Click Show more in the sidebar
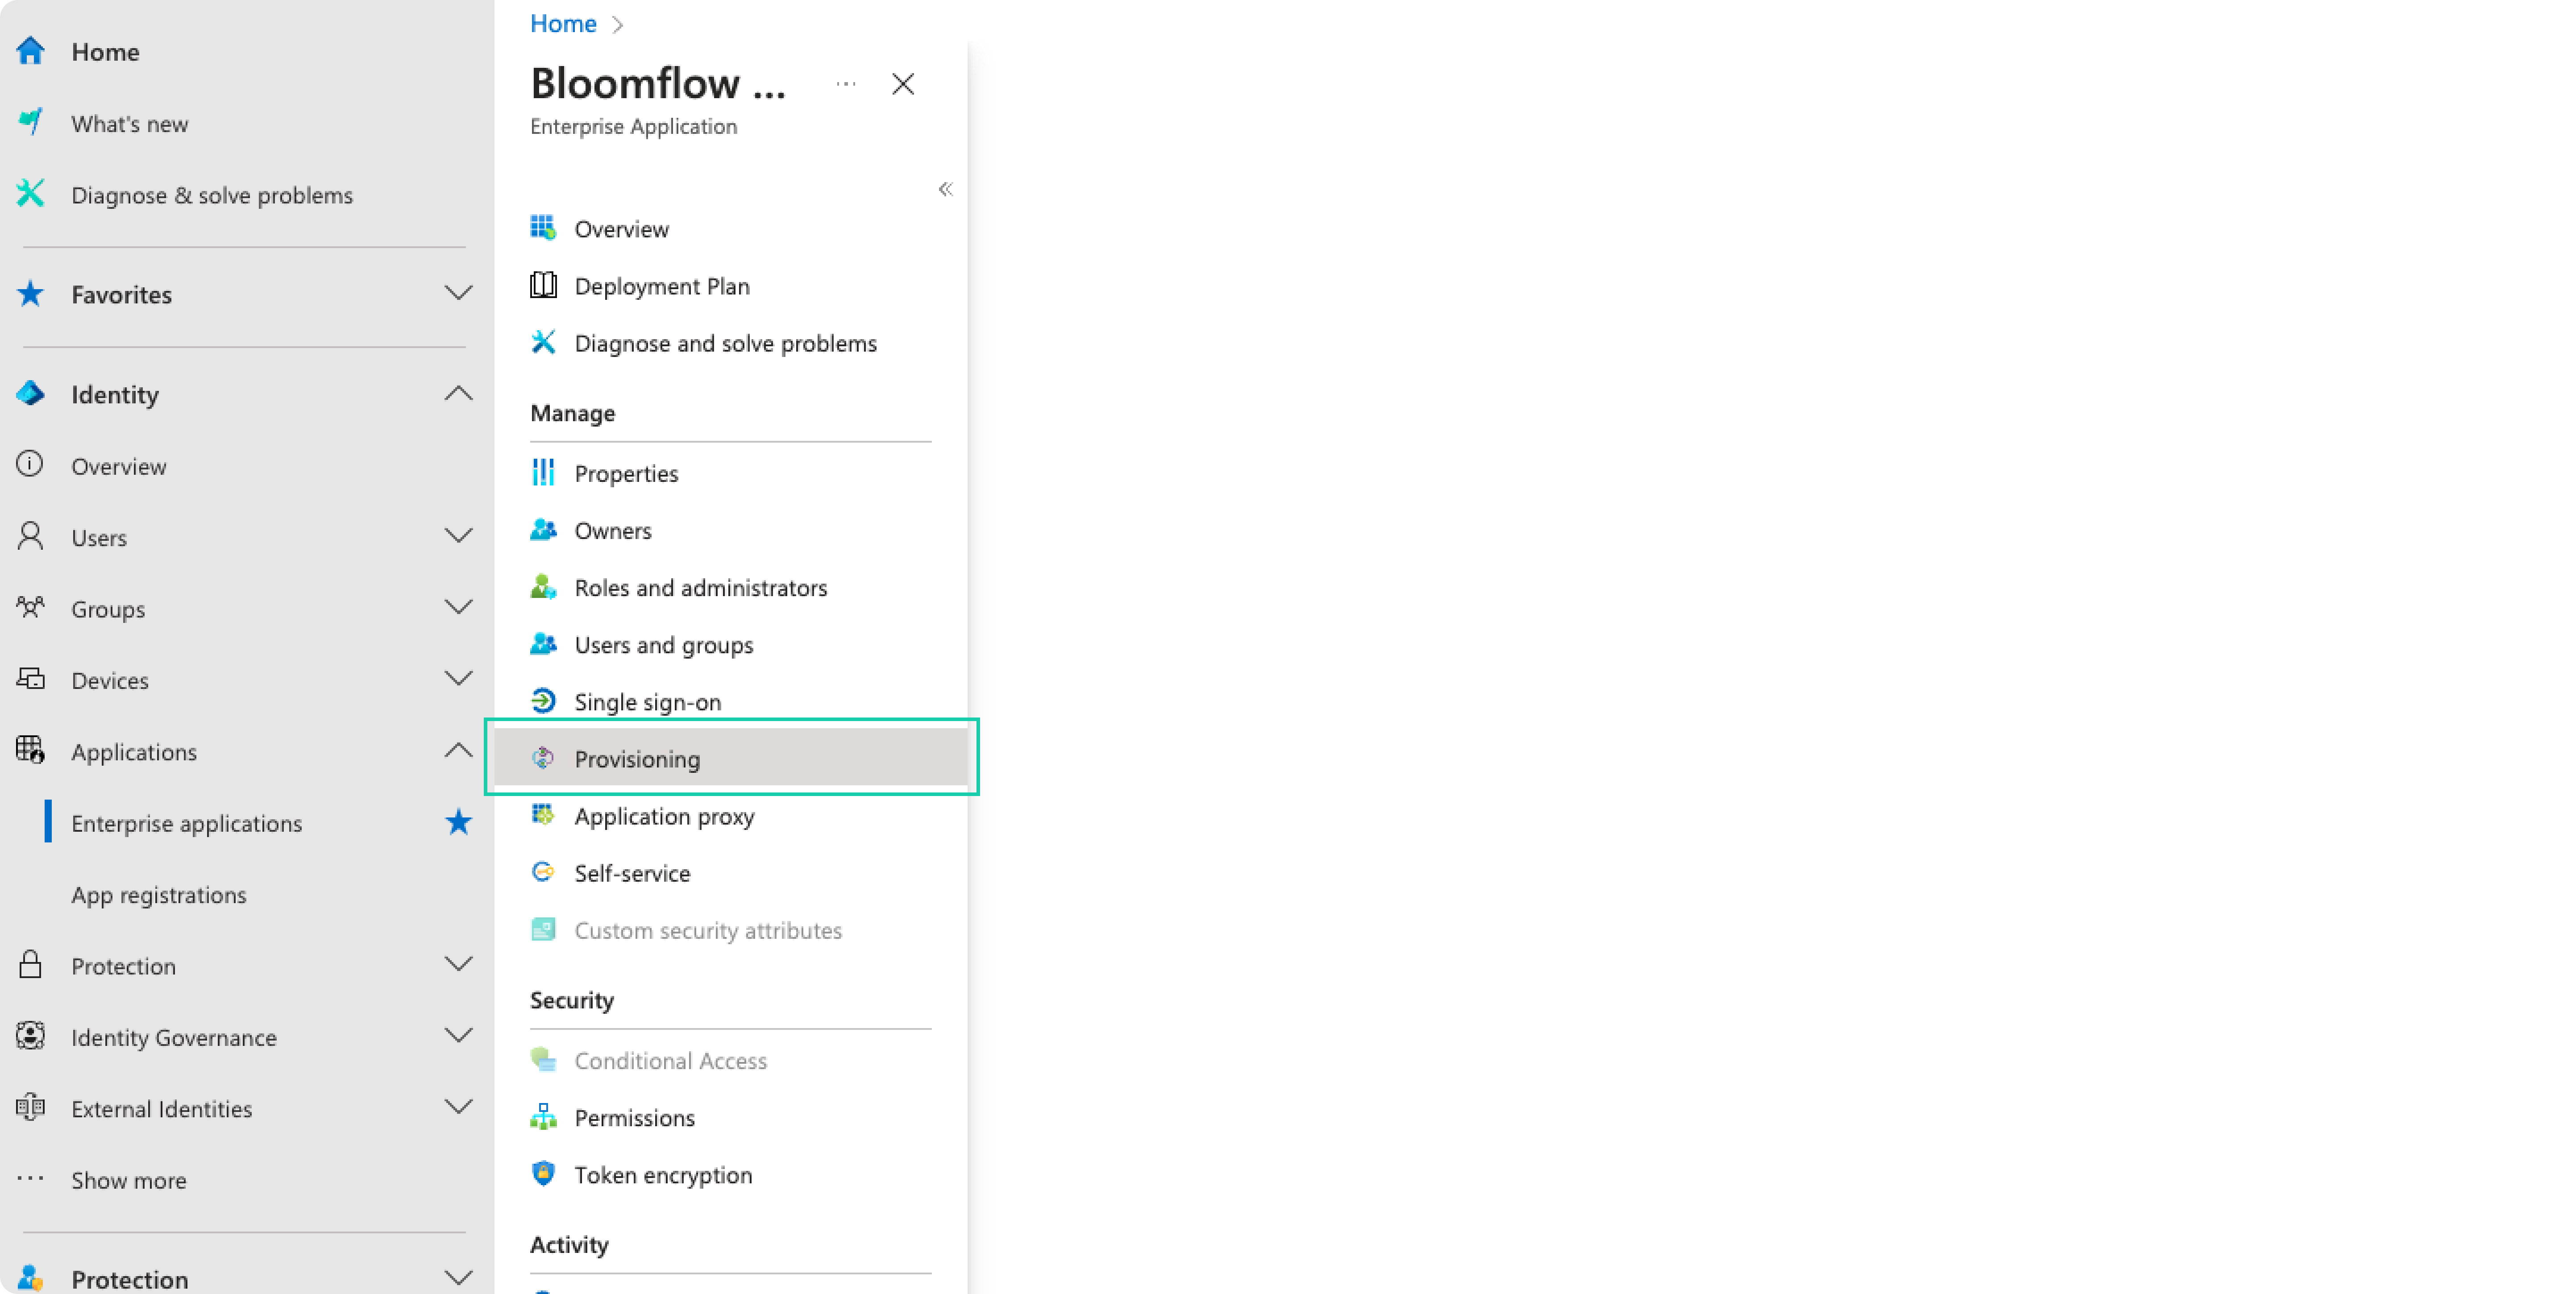The image size is (2576, 1294). point(128,1180)
